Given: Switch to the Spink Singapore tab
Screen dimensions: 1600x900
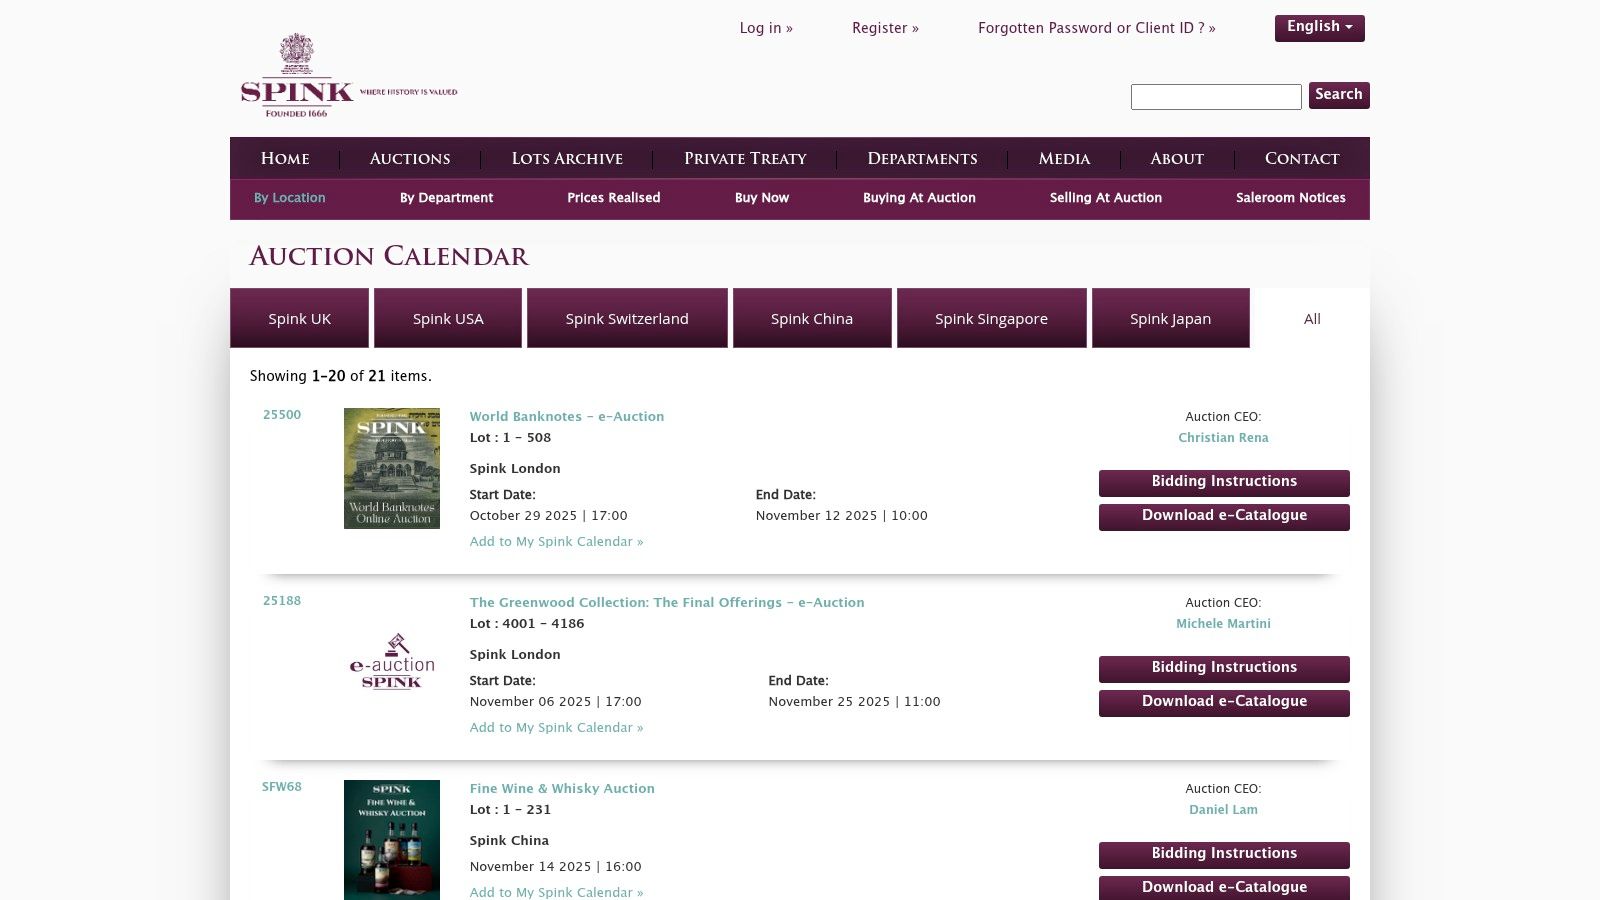Looking at the screenshot, I should [992, 318].
